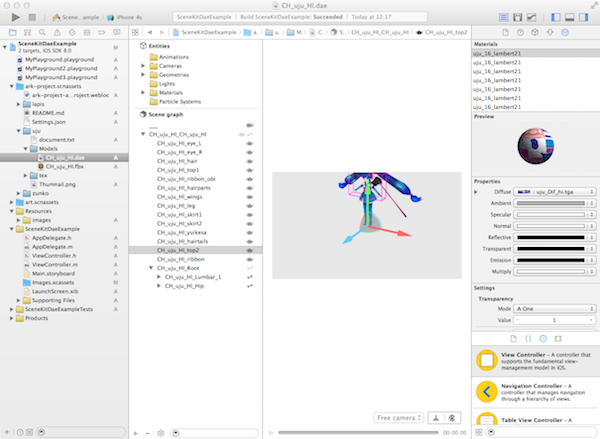Show the object library

tap(543, 339)
